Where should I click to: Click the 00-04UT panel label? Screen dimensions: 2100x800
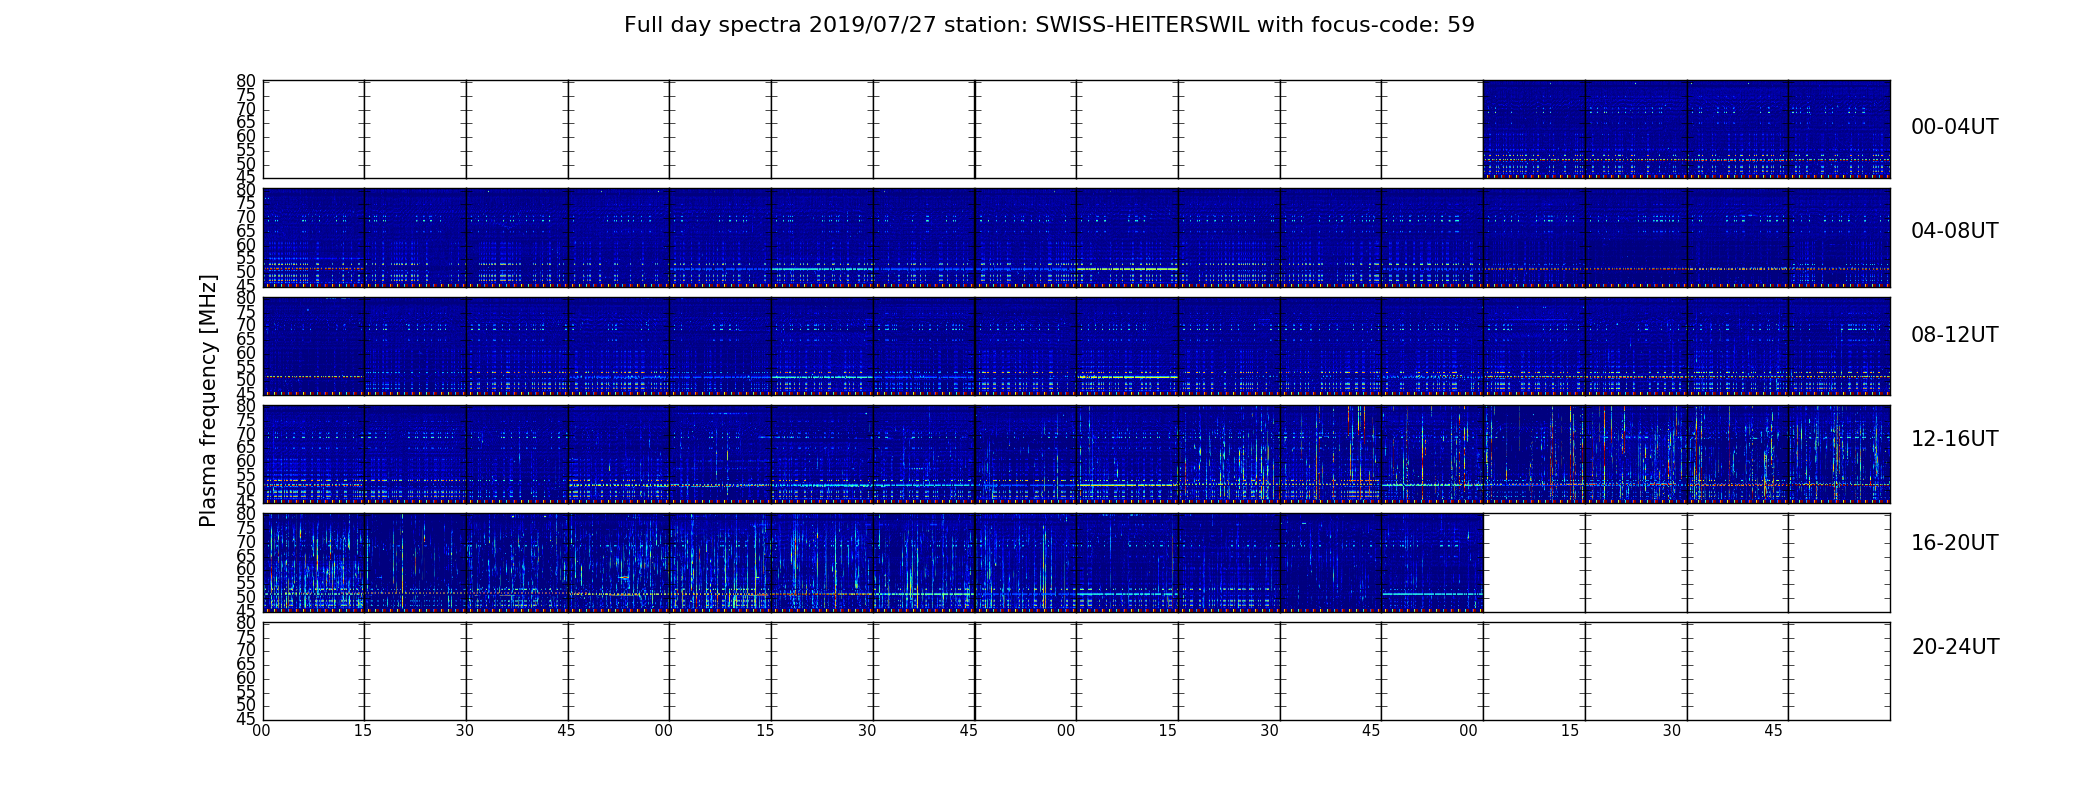click(1954, 127)
